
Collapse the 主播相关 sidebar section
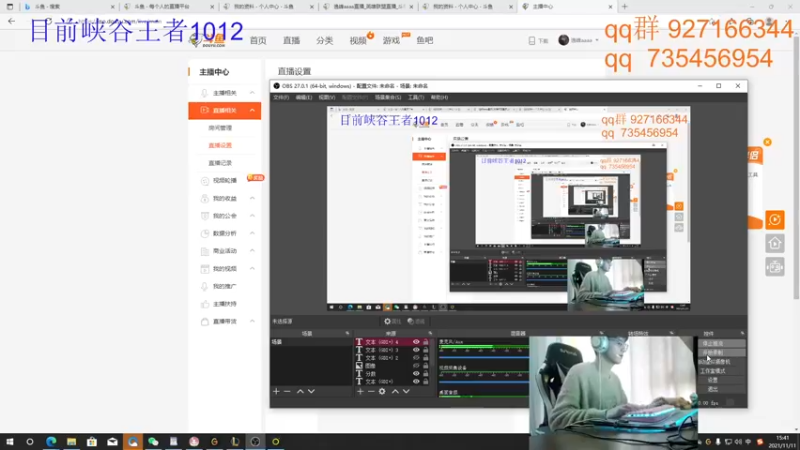252,93
